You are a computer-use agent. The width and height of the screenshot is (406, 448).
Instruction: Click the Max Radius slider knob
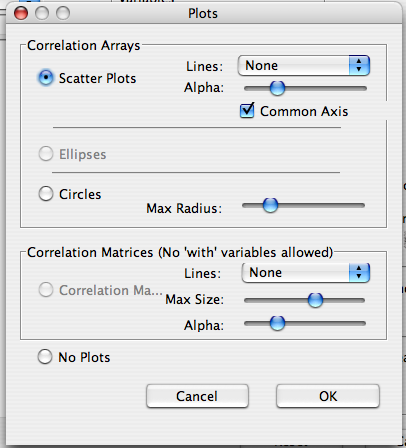(x=270, y=205)
